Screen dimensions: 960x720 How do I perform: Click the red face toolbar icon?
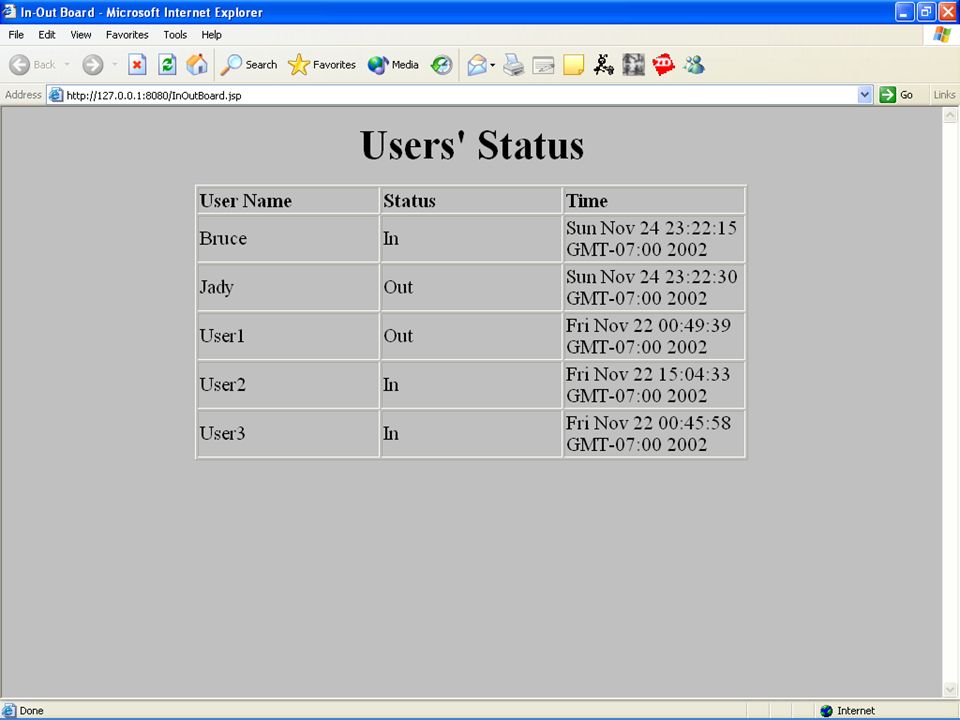click(x=663, y=64)
